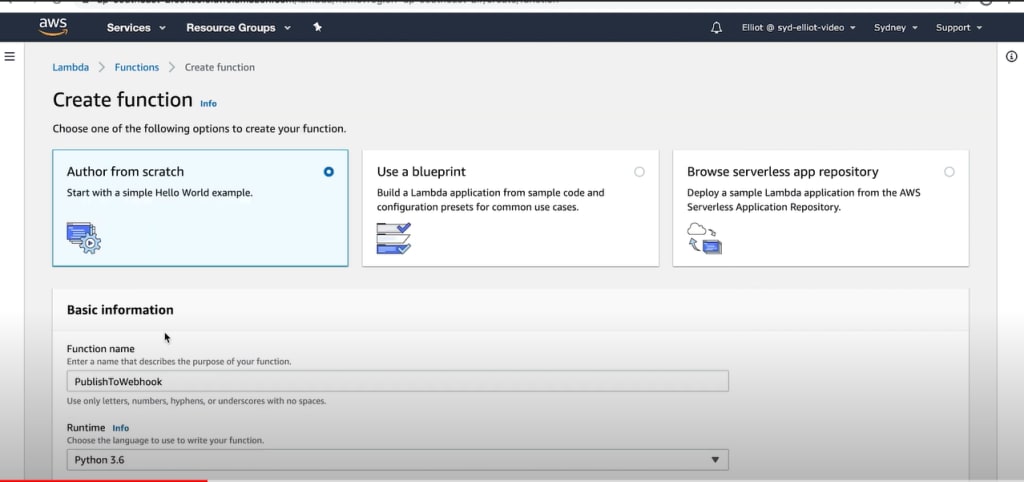Click the pin shortcuts icon
The image size is (1024, 482).
click(x=317, y=27)
